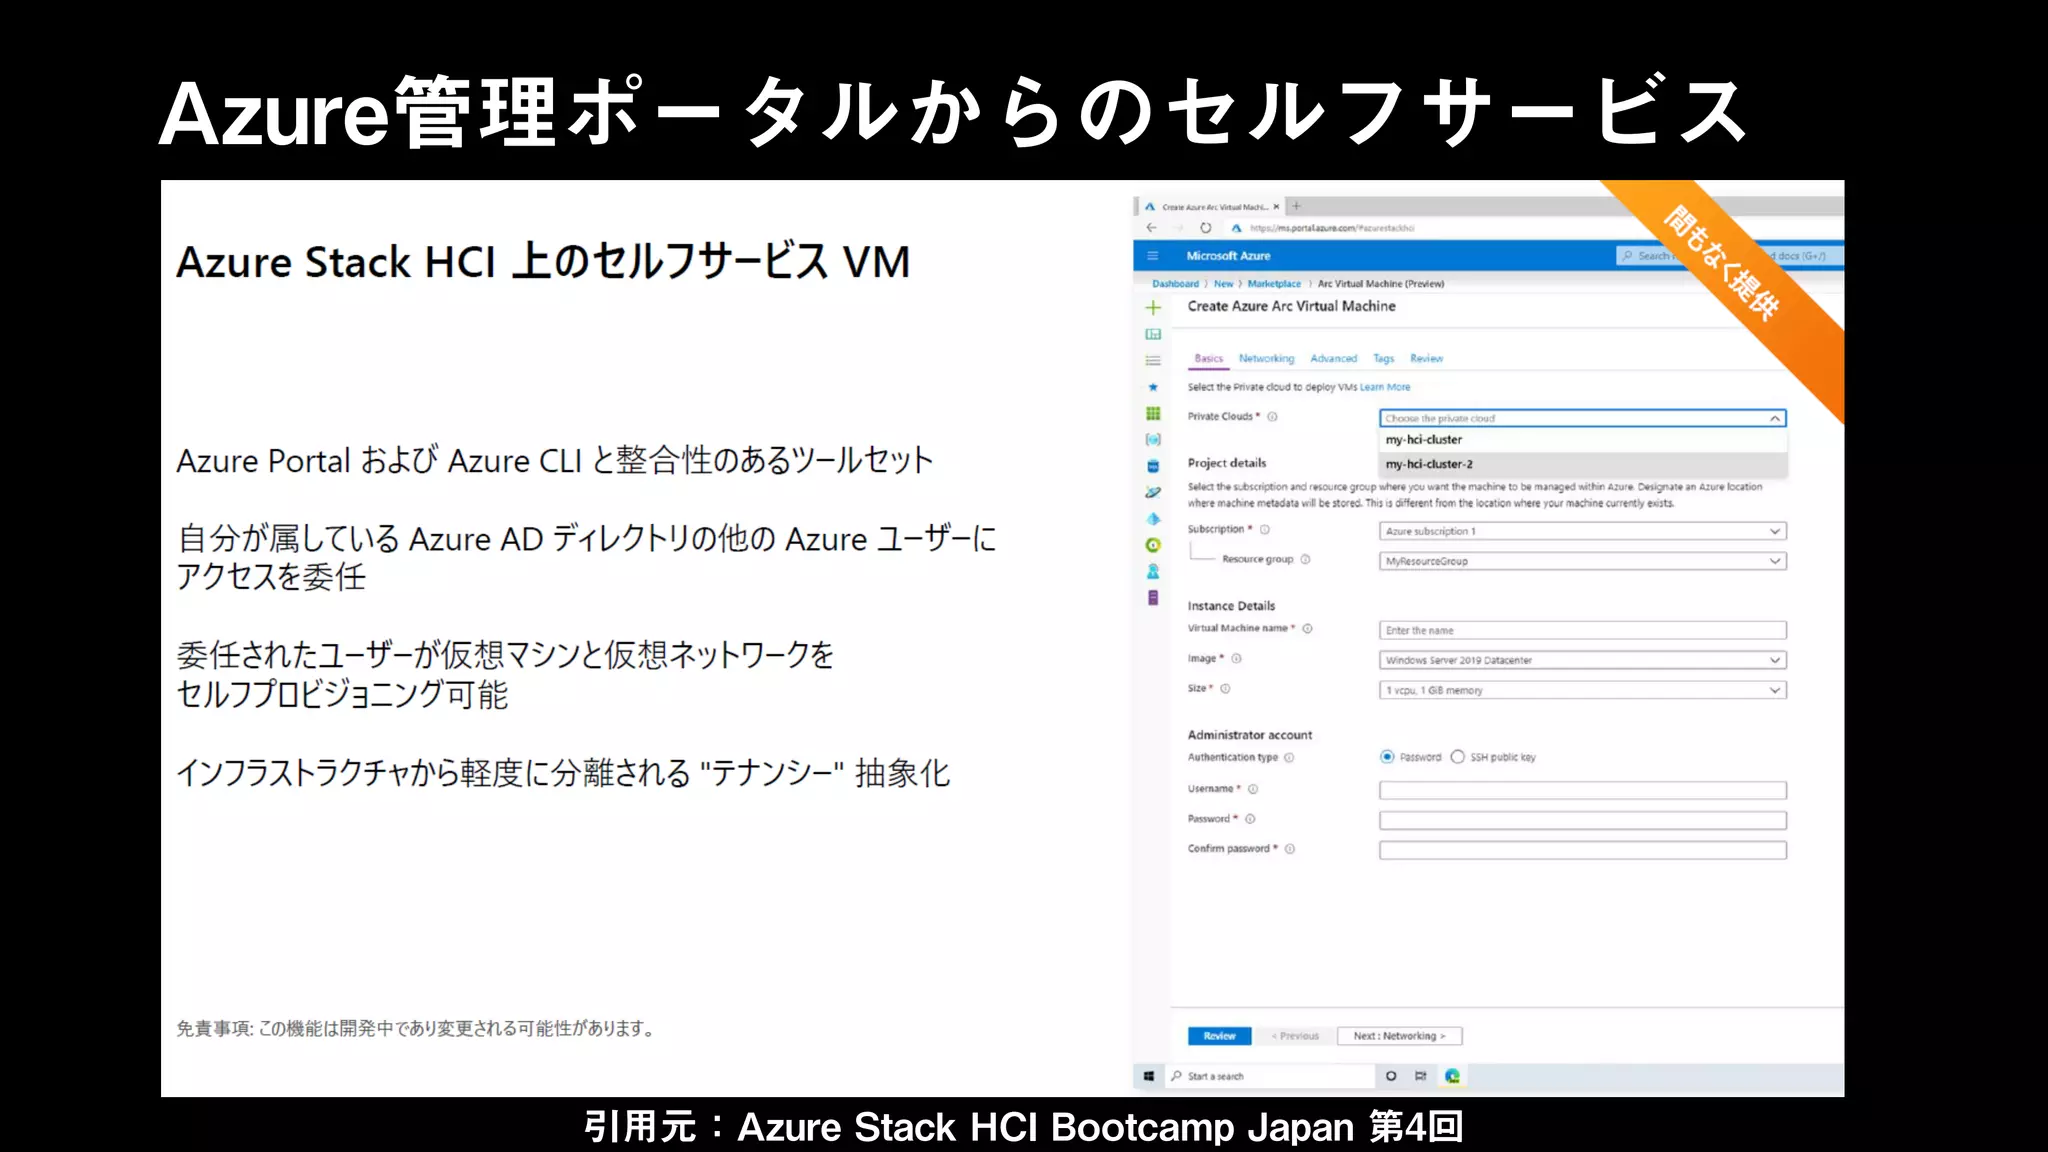The width and height of the screenshot is (2048, 1152).
Task: Open the Cortana circle in taskbar
Action: coord(1391,1076)
